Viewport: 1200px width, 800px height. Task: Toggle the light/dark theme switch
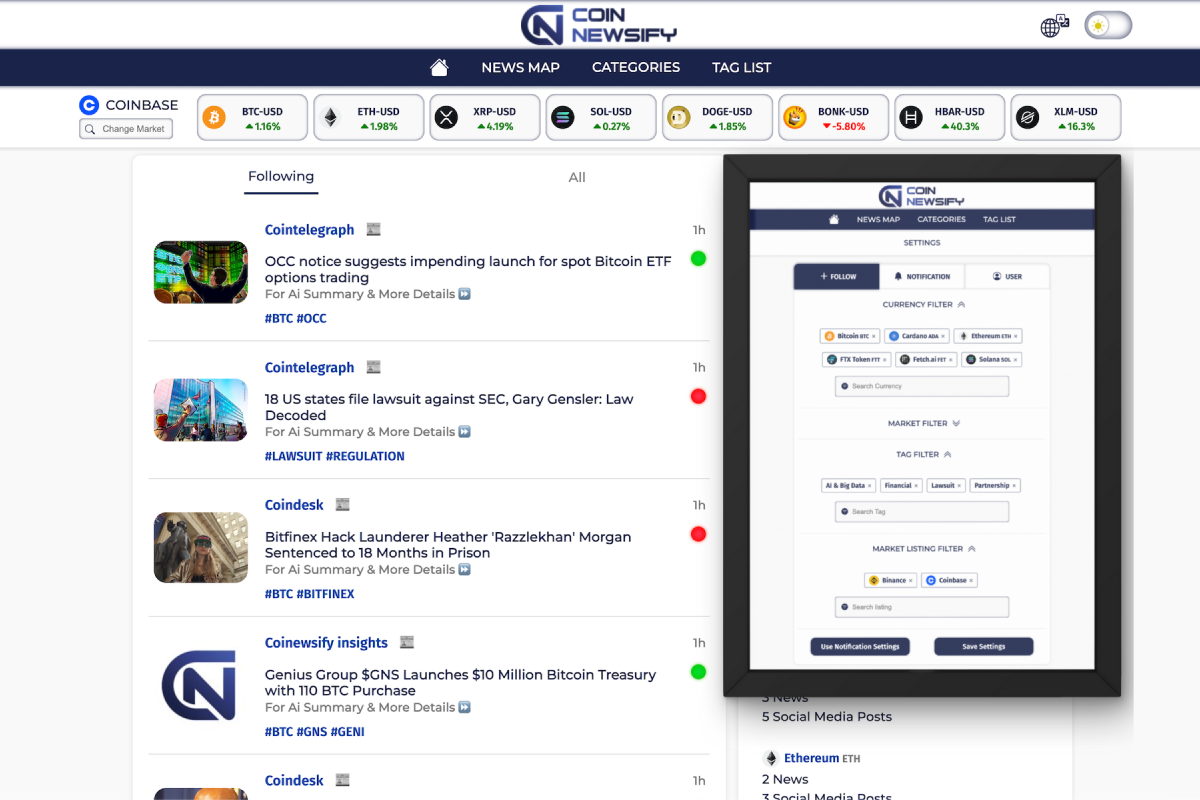click(x=1107, y=24)
